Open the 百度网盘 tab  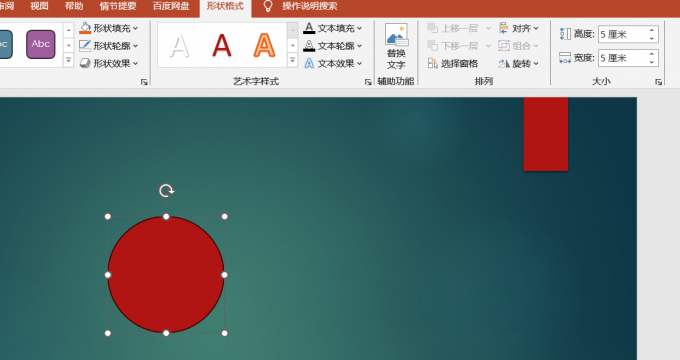(171, 6)
